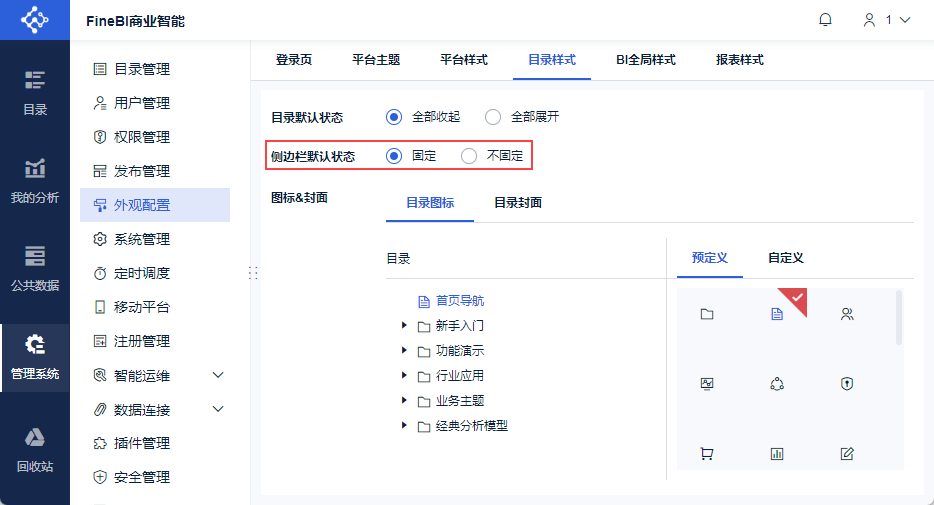The image size is (934, 505).
Task: Select the 不固定 sidebar radio button
Action: (469, 156)
